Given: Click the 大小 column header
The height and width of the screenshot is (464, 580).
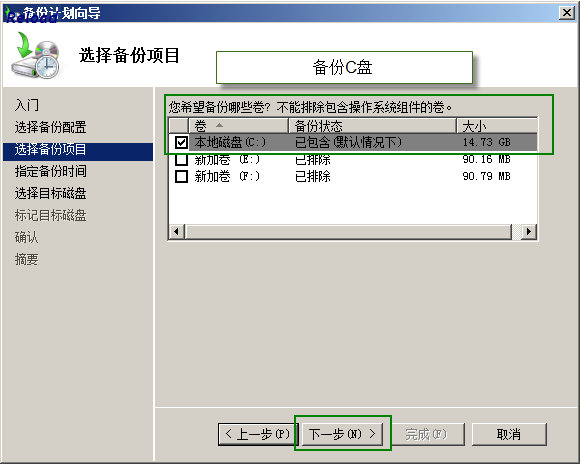Looking at the screenshot, I should click(x=497, y=126).
